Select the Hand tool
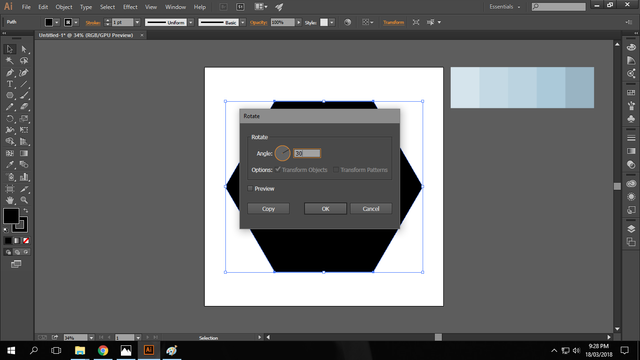 (10, 200)
